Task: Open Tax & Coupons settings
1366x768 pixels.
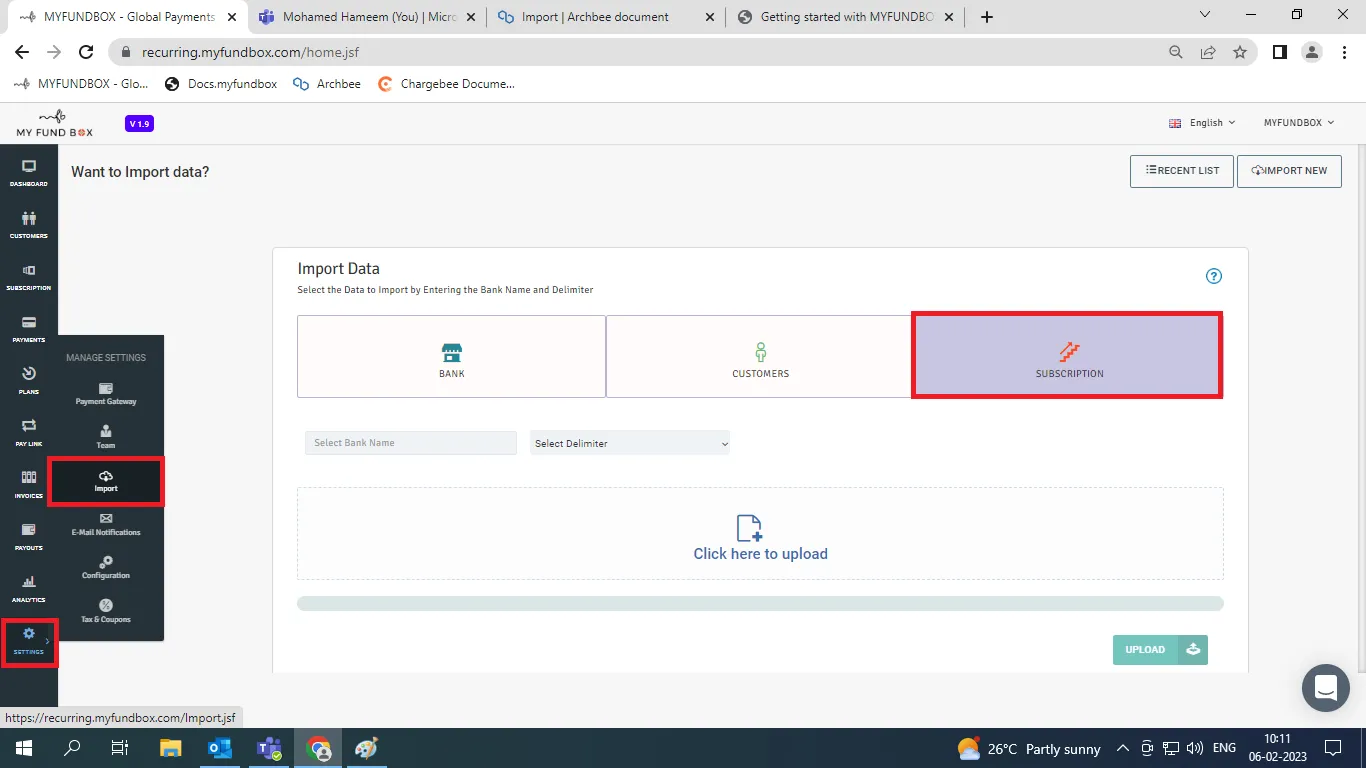Action: point(106,611)
